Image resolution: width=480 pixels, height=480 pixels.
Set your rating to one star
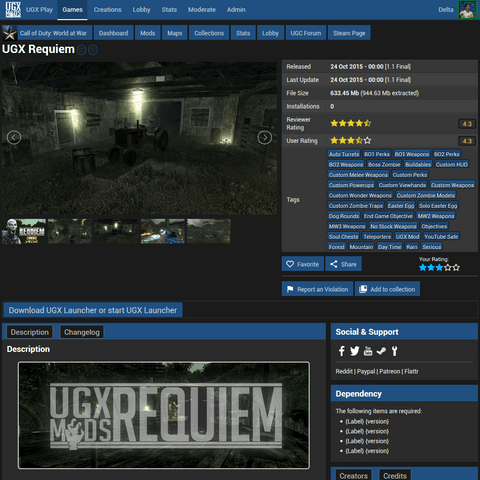tap(423, 267)
